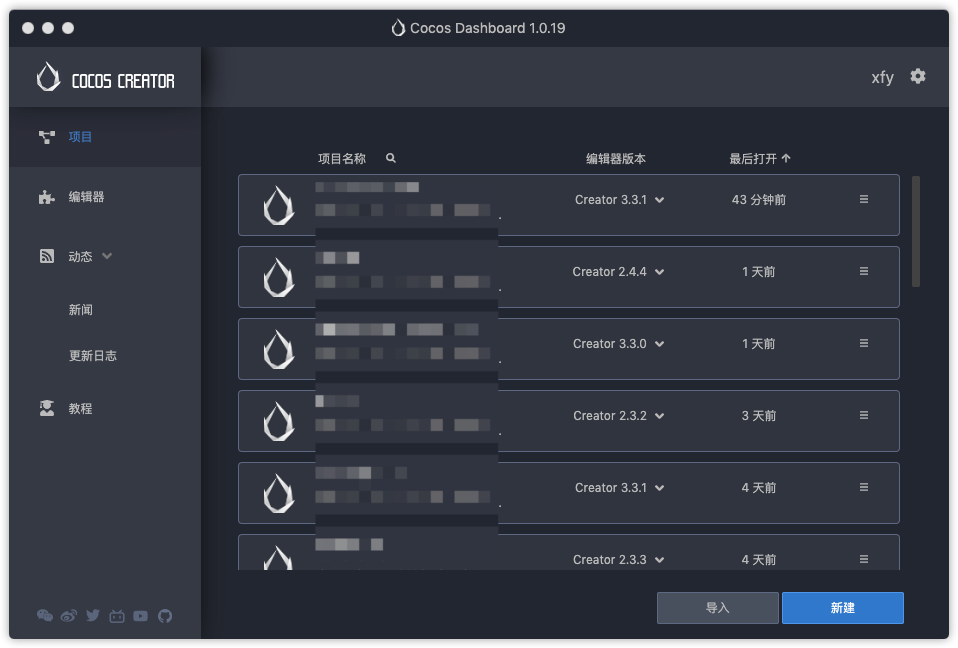Switch to the 编辑器 sidebar tab

pyautogui.click(x=105, y=197)
